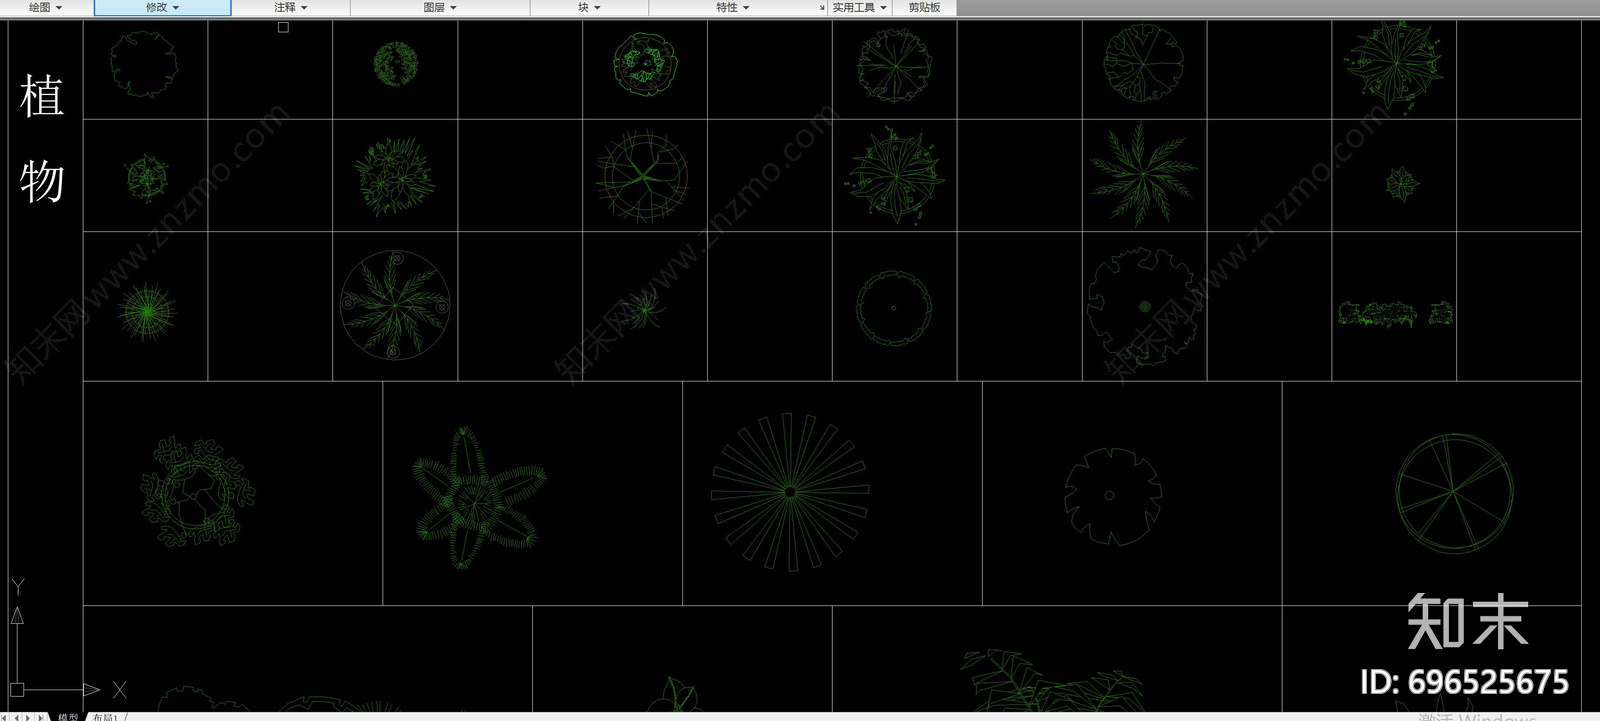Expand the 绘图 panel dropdown
This screenshot has height=721, width=1600.
coord(46,7)
